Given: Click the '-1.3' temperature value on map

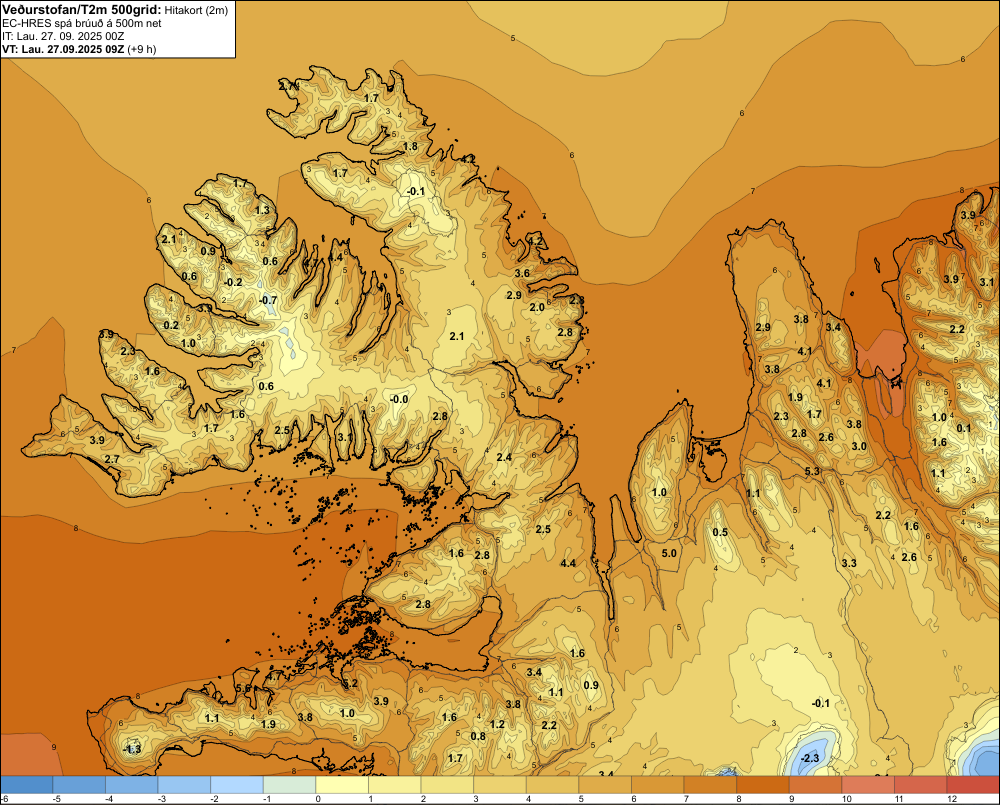Looking at the screenshot, I should click(x=131, y=749).
